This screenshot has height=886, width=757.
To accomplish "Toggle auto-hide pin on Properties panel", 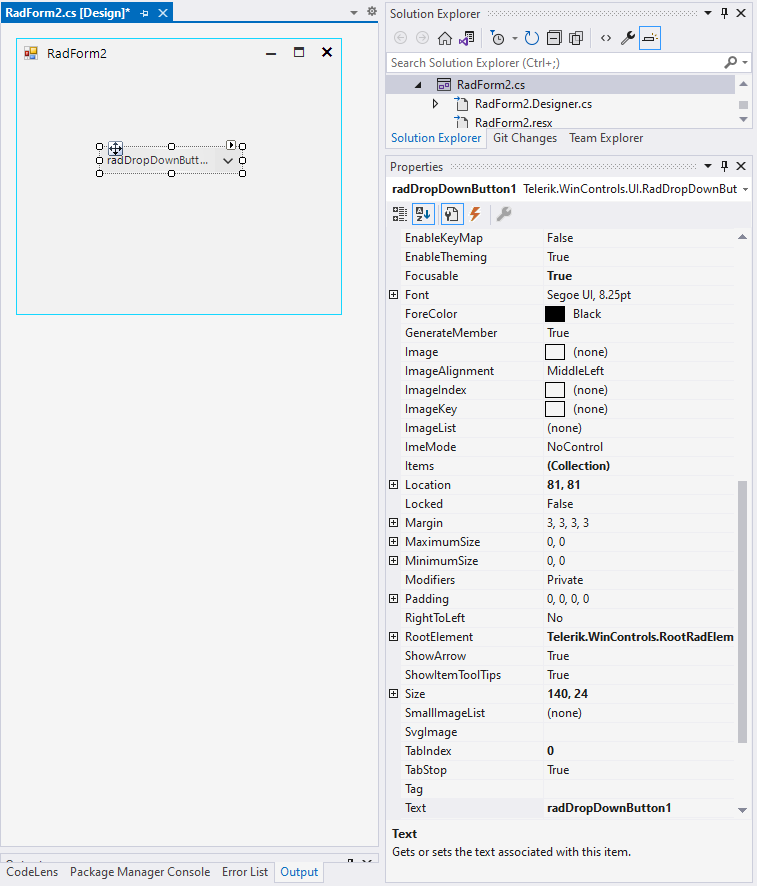I will click(x=724, y=166).
